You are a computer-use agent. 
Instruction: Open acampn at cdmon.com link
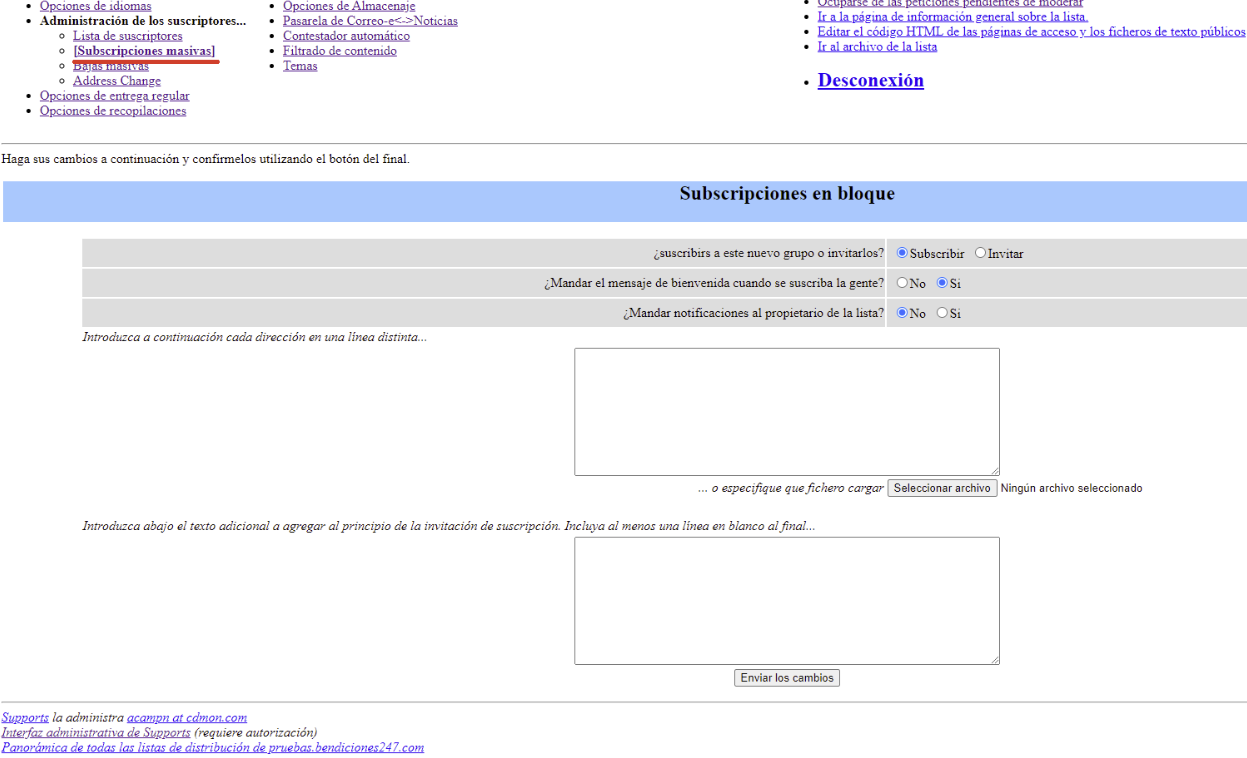(x=187, y=717)
